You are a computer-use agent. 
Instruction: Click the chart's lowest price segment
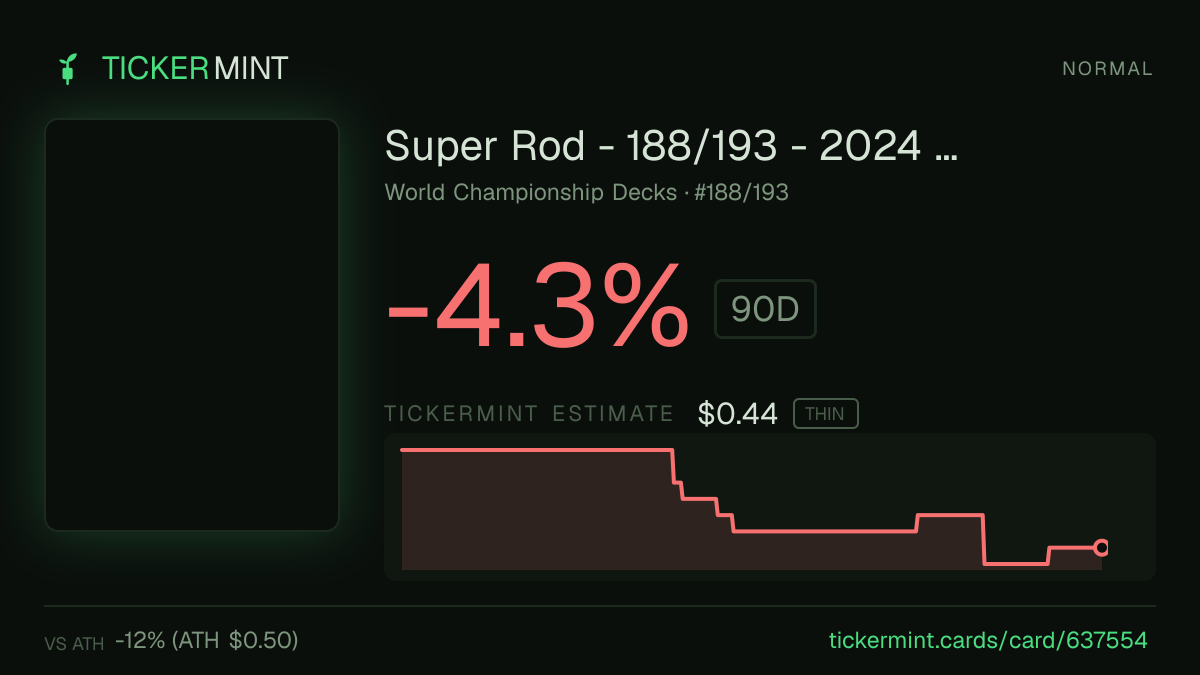[1016, 564]
